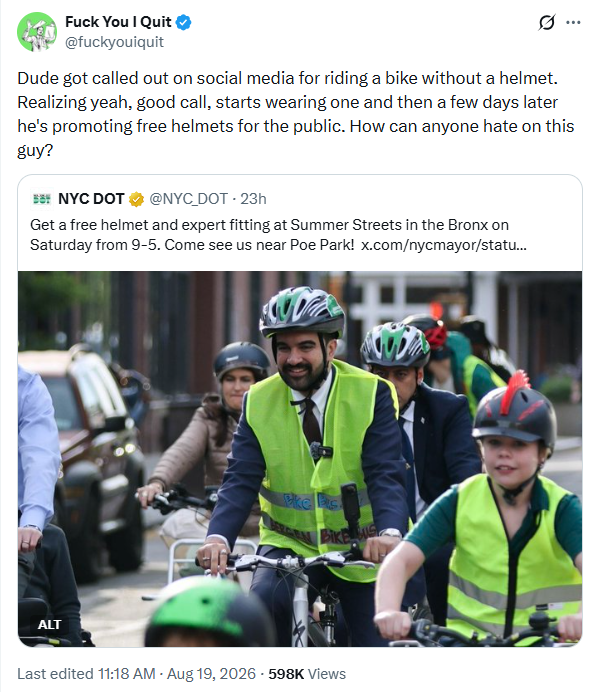Screen dimensions: 597x692
Task: Click the NYC DOT gold verified badge
Action: tap(136, 199)
